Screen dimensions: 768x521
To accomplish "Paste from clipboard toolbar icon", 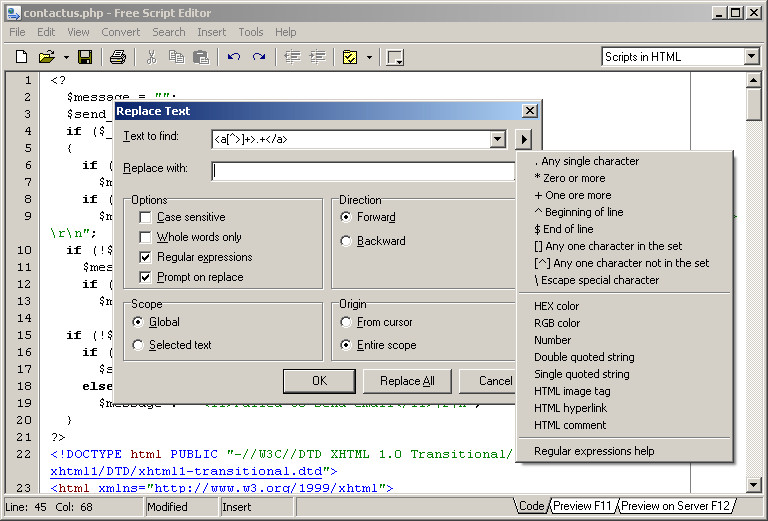I will [201, 57].
